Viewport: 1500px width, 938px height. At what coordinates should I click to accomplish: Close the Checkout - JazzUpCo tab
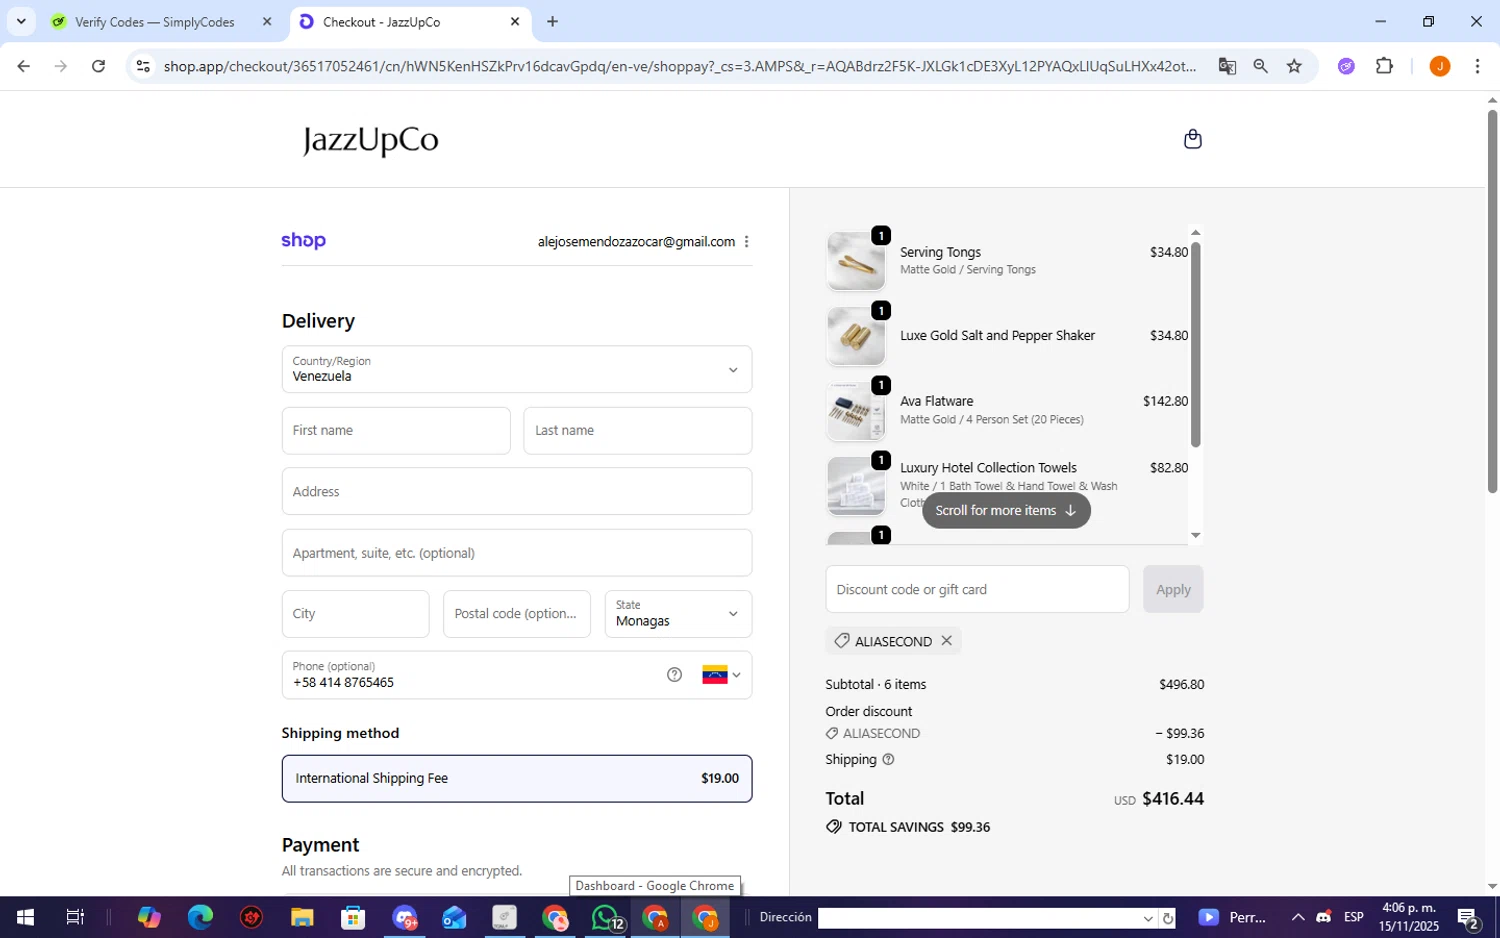515,22
